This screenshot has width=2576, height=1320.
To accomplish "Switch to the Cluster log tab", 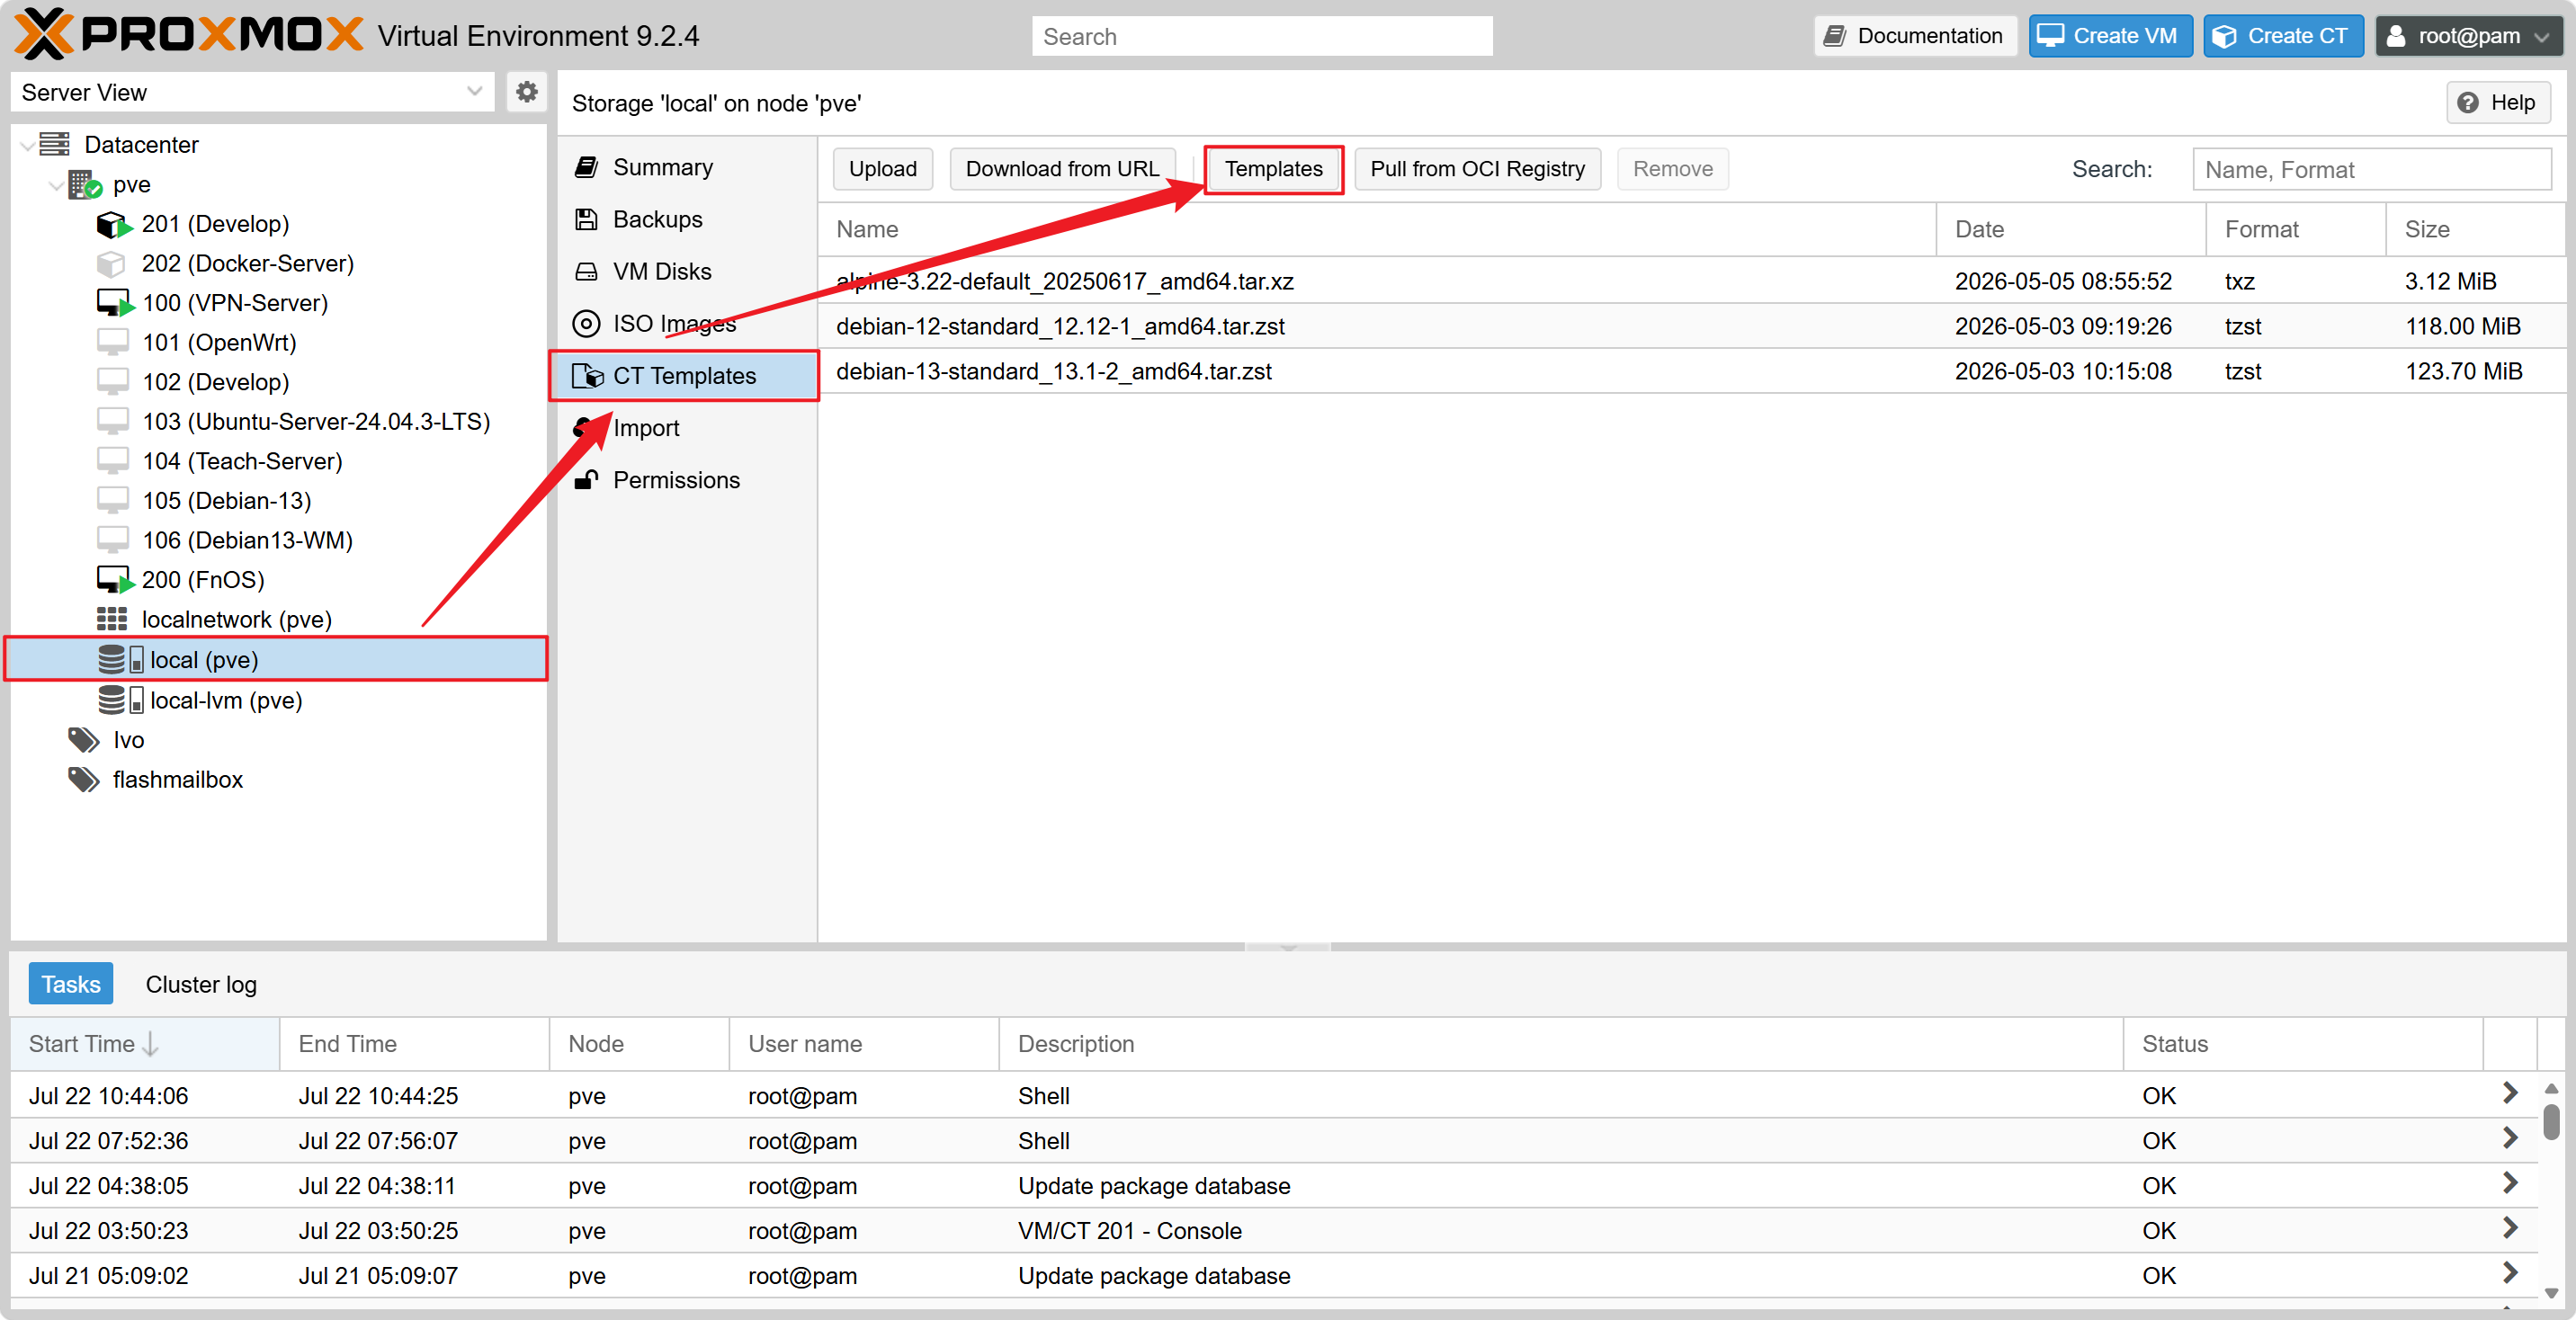I will (201, 984).
